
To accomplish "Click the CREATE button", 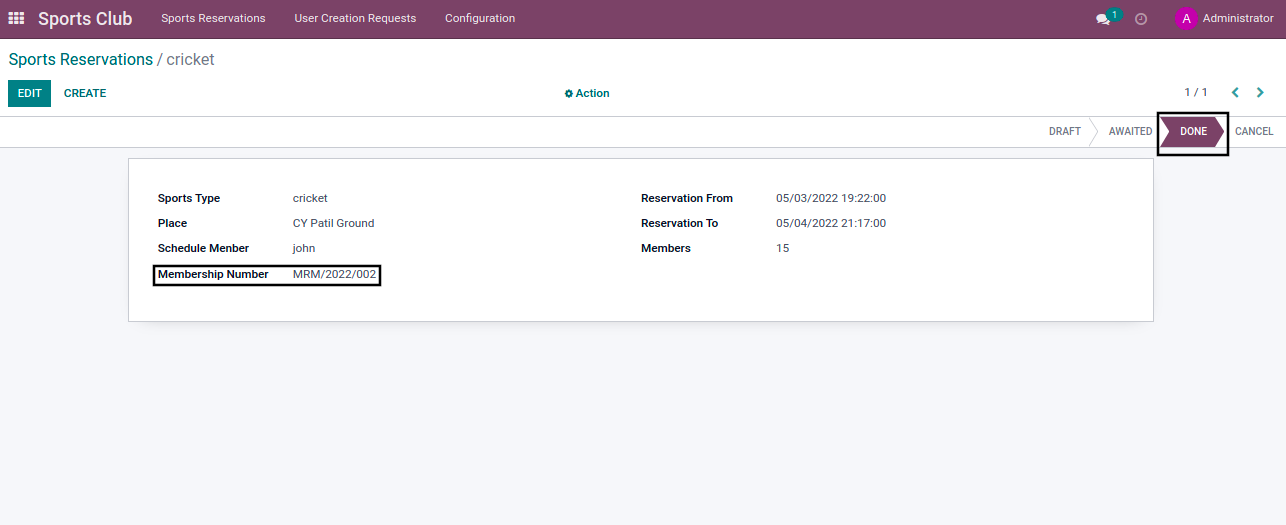I will pyautogui.click(x=85, y=93).
